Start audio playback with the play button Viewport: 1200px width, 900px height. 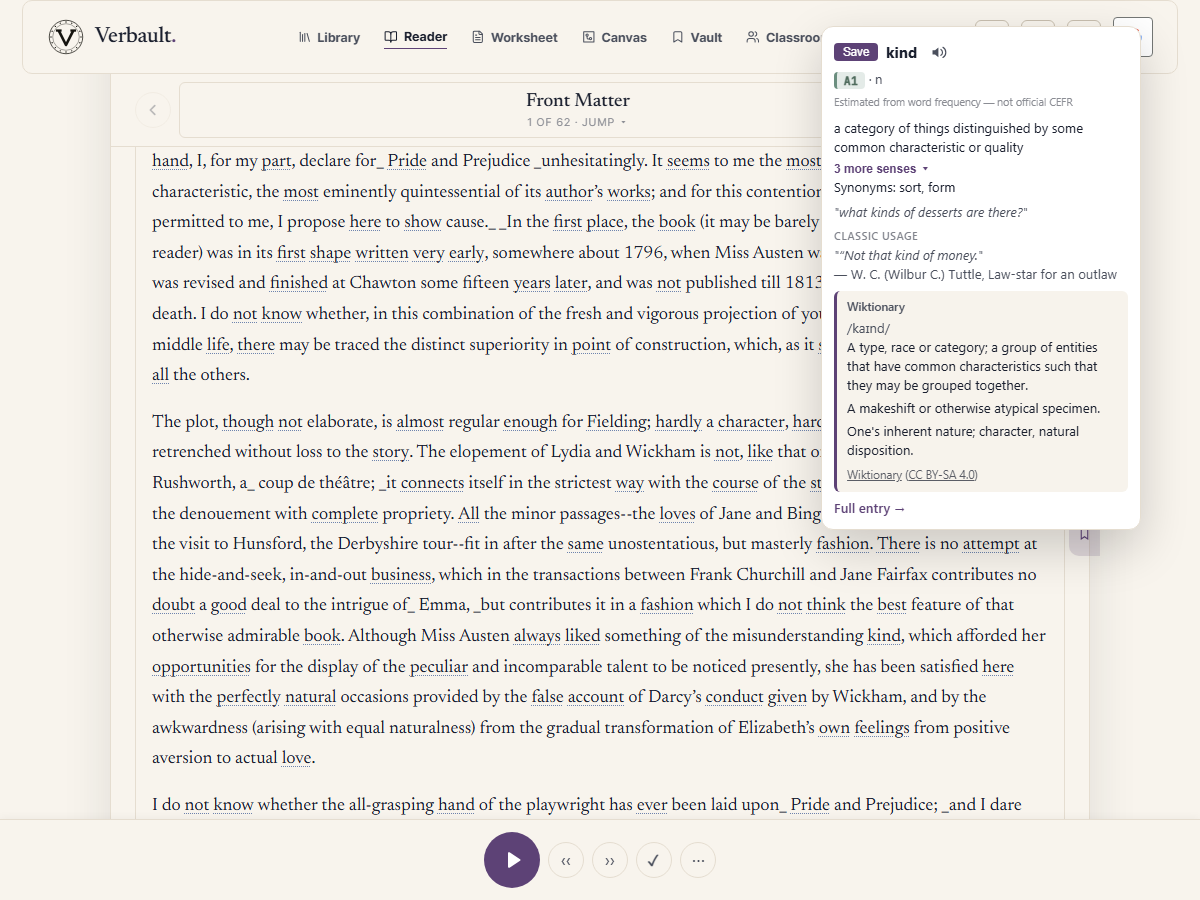coord(512,860)
